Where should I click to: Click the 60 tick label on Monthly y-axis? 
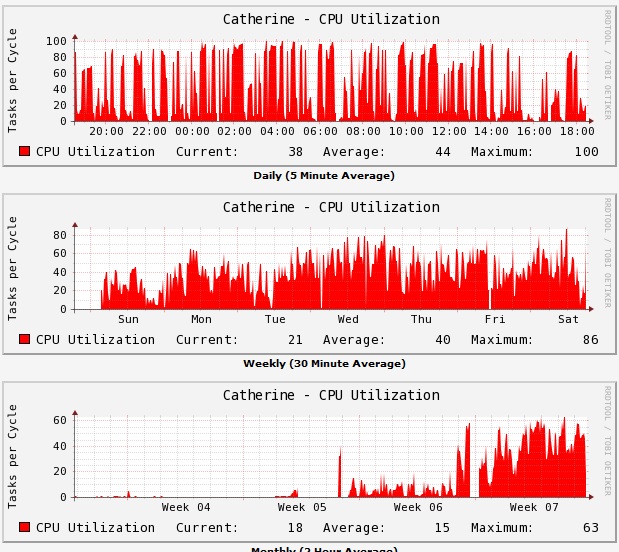60,420
